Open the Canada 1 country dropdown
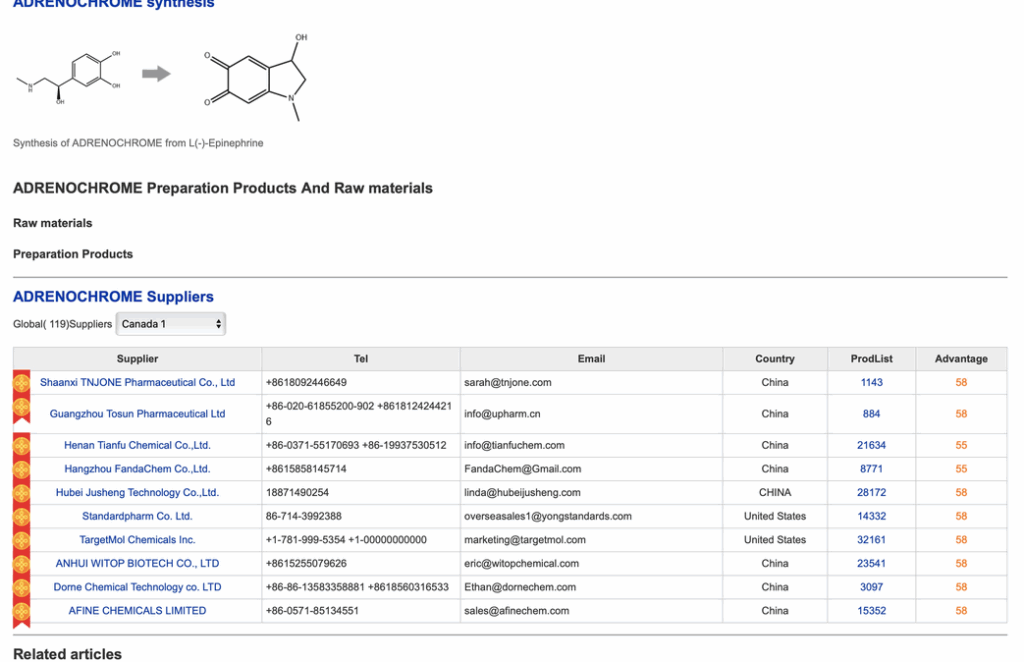 click(x=170, y=324)
